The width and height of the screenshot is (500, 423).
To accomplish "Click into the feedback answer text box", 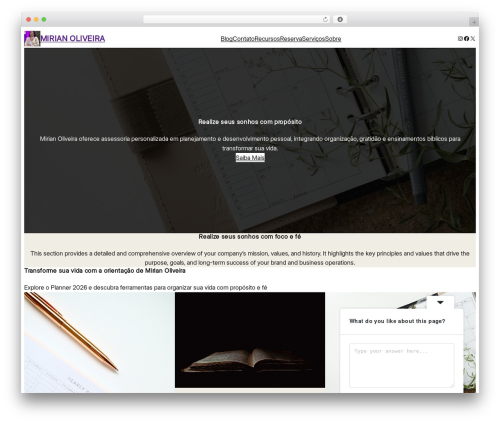I will [402, 365].
